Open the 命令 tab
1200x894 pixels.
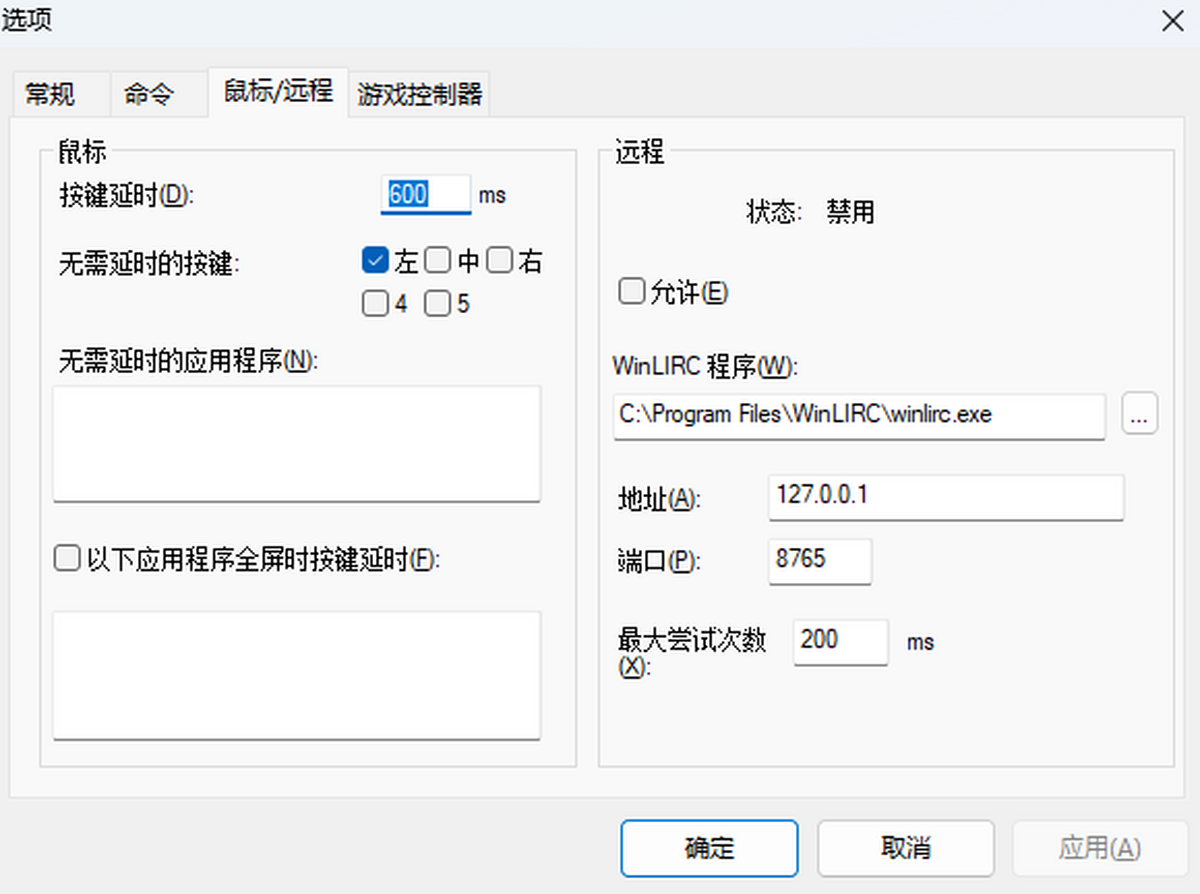tap(149, 95)
